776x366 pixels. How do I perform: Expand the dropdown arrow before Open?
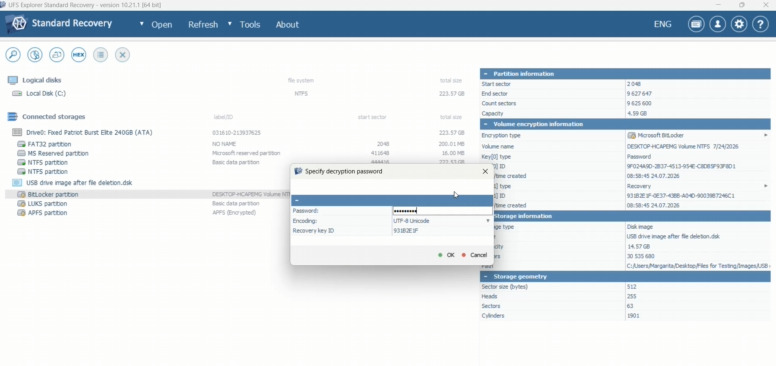142,23
